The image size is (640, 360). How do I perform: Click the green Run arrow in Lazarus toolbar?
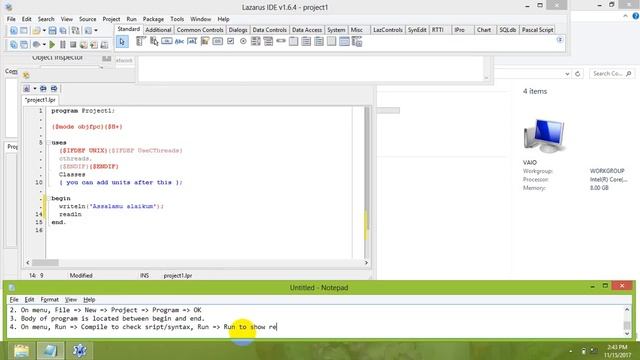click(52, 44)
